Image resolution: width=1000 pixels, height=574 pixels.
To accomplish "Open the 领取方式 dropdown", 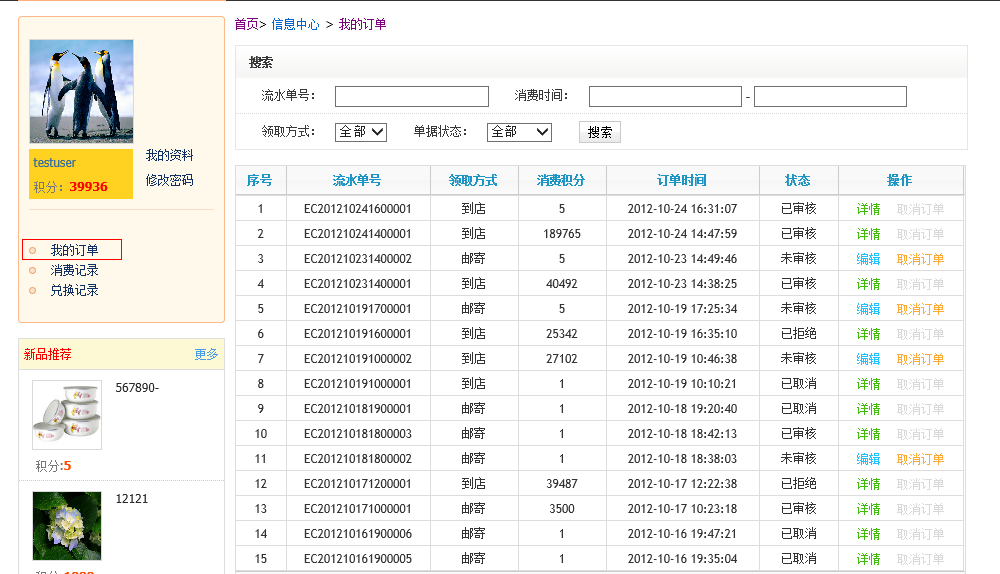I will (x=361, y=132).
